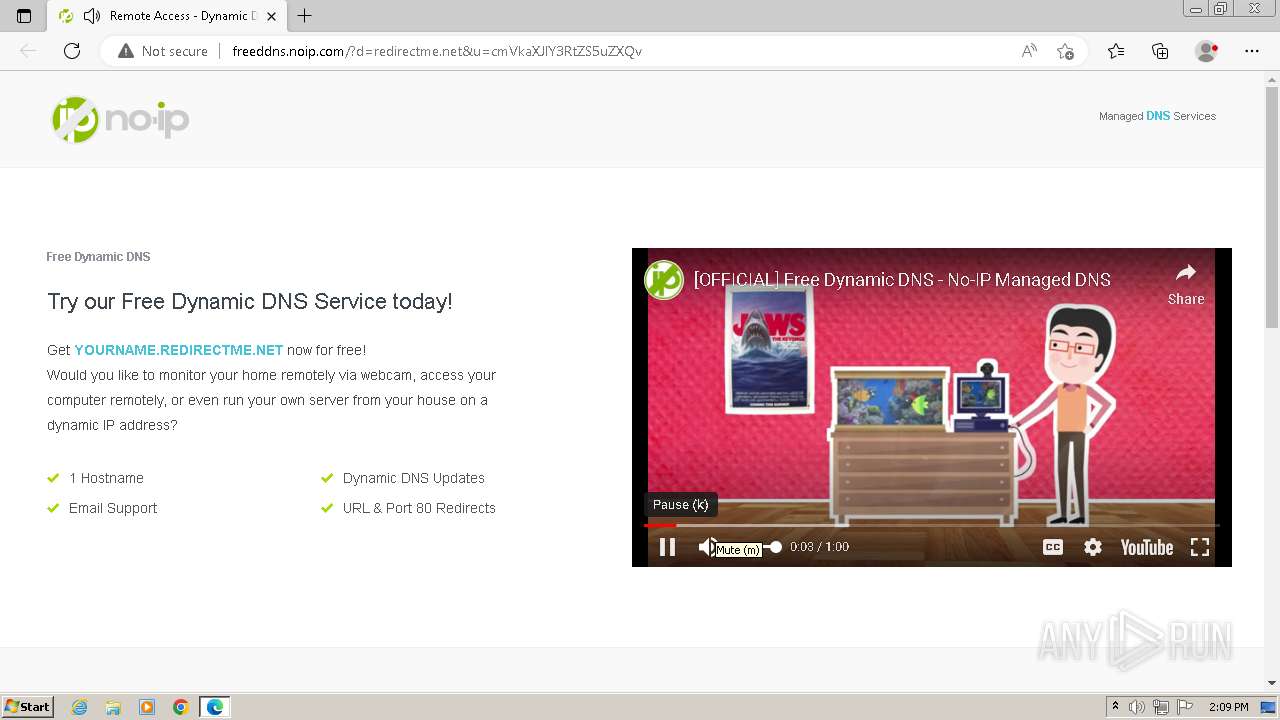This screenshot has width=1280, height=720.
Task: Reload the page
Action: coord(72,51)
